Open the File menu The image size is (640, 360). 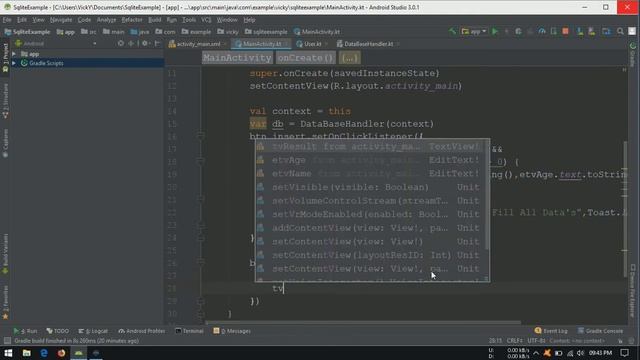[x=7, y=20]
